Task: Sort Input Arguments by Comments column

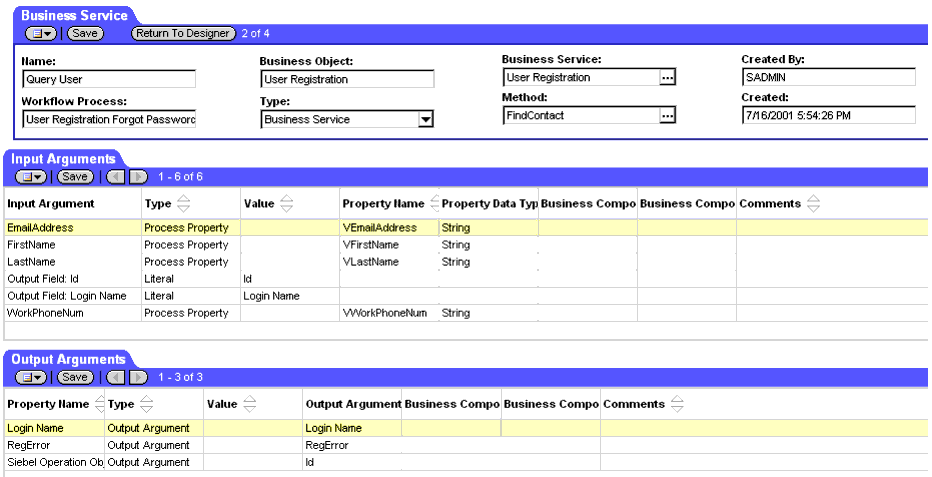Action: coord(814,204)
